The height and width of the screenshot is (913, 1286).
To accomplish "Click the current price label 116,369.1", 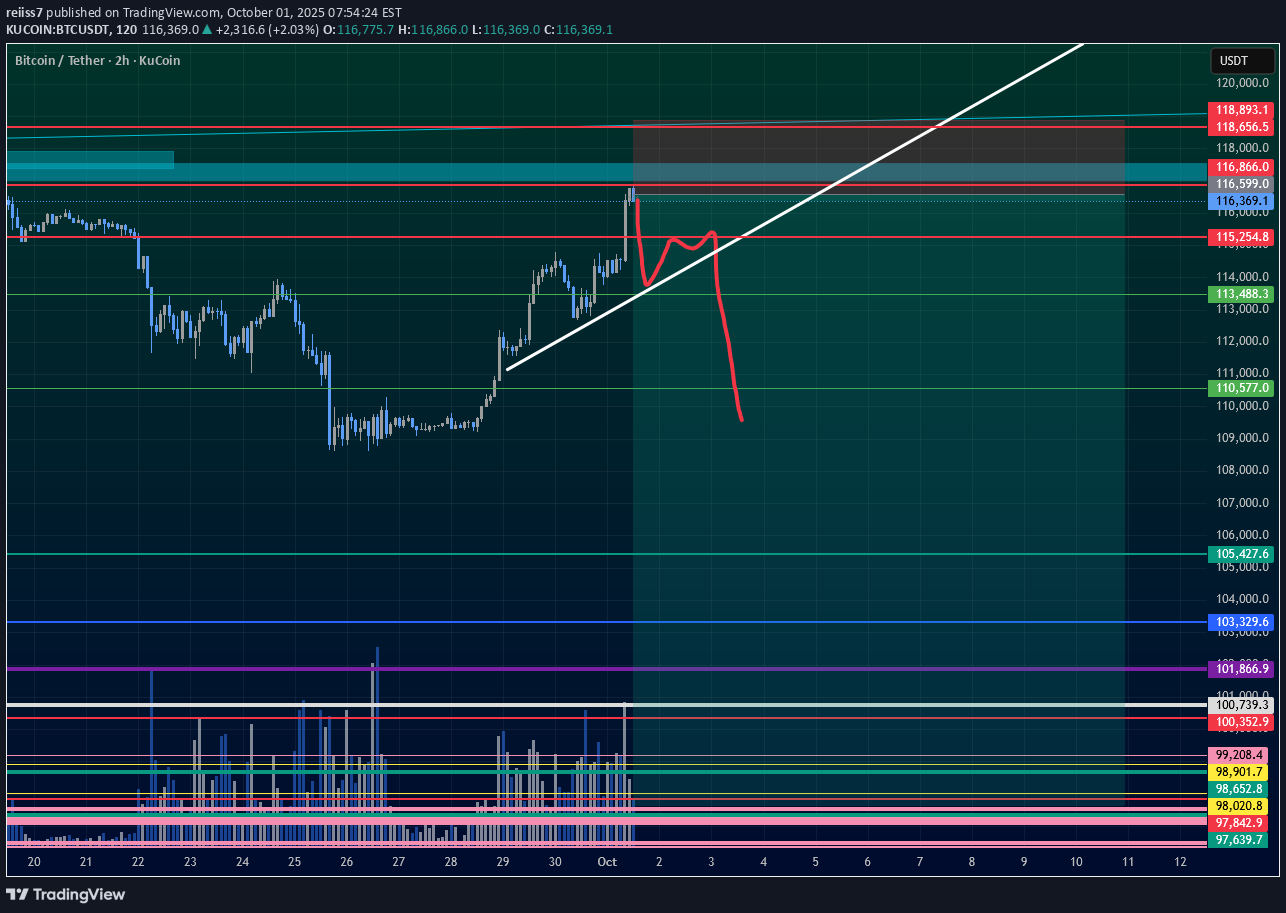I will tap(1240, 201).
